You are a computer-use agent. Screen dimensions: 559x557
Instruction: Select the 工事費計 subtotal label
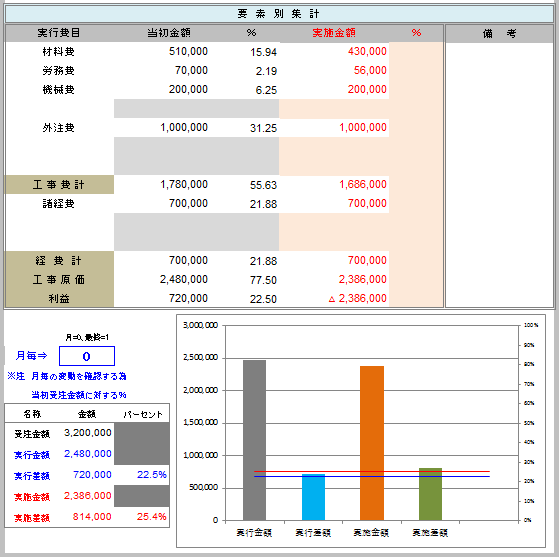click(59, 185)
